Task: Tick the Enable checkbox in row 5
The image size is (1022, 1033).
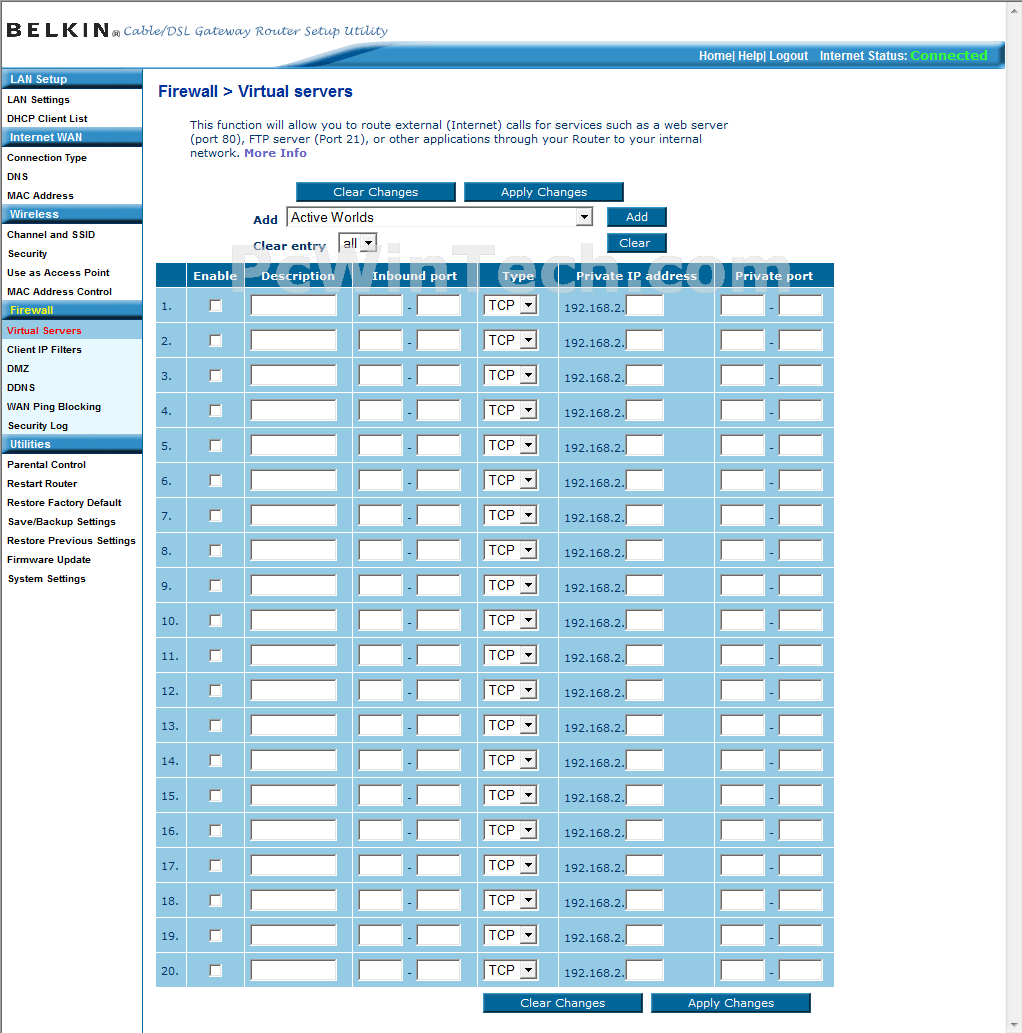Action: coord(215,445)
